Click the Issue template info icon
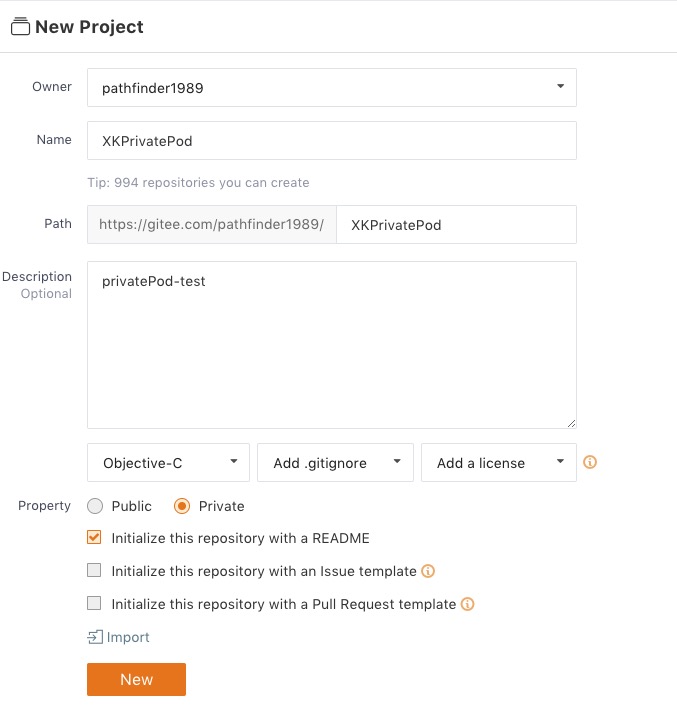677x717 pixels. pos(428,572)
